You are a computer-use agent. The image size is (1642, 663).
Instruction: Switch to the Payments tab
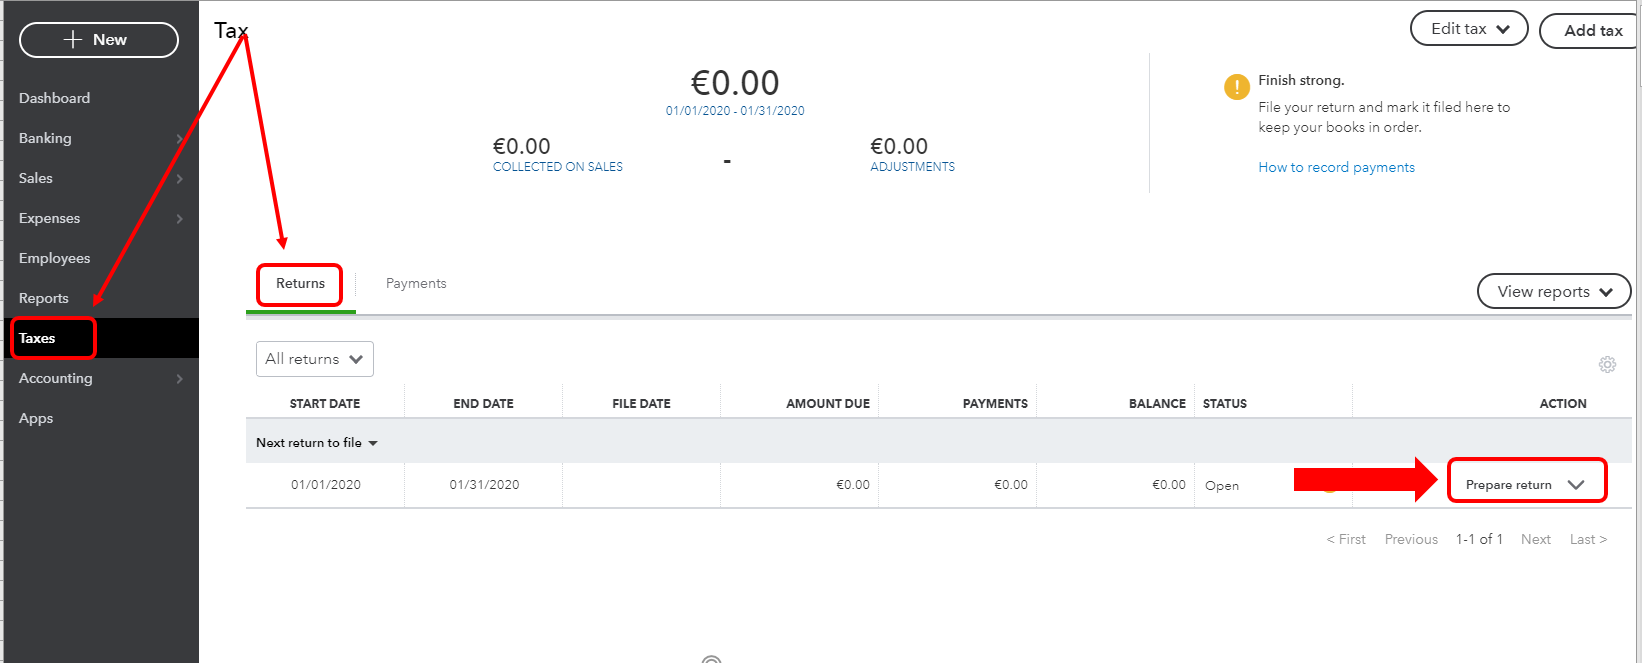pos(416,283)
